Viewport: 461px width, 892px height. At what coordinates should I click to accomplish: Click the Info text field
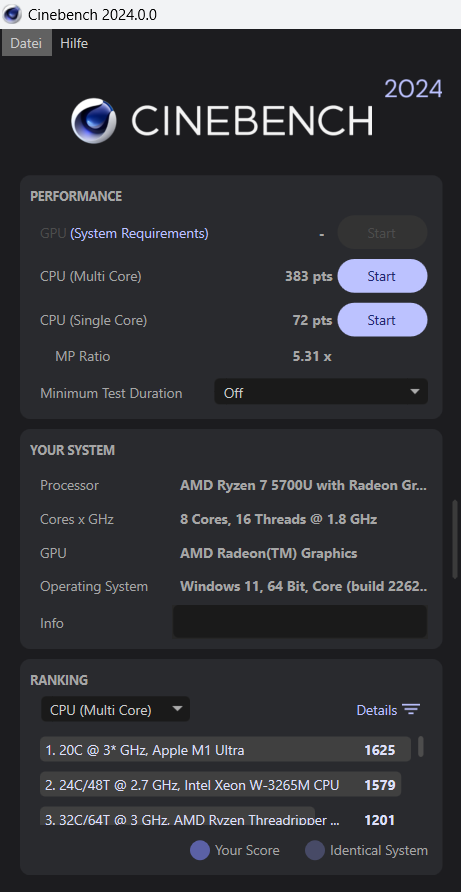(x=299, y=622)
